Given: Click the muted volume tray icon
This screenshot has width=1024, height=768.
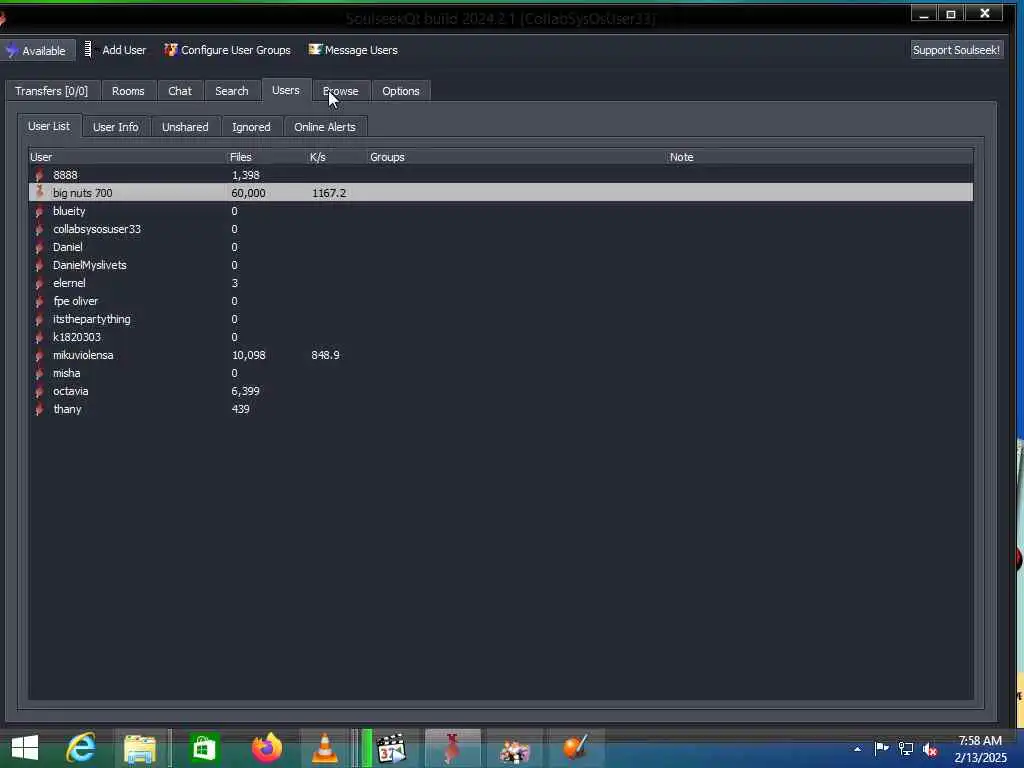Looking at the screenshot, I should [931, 750].
